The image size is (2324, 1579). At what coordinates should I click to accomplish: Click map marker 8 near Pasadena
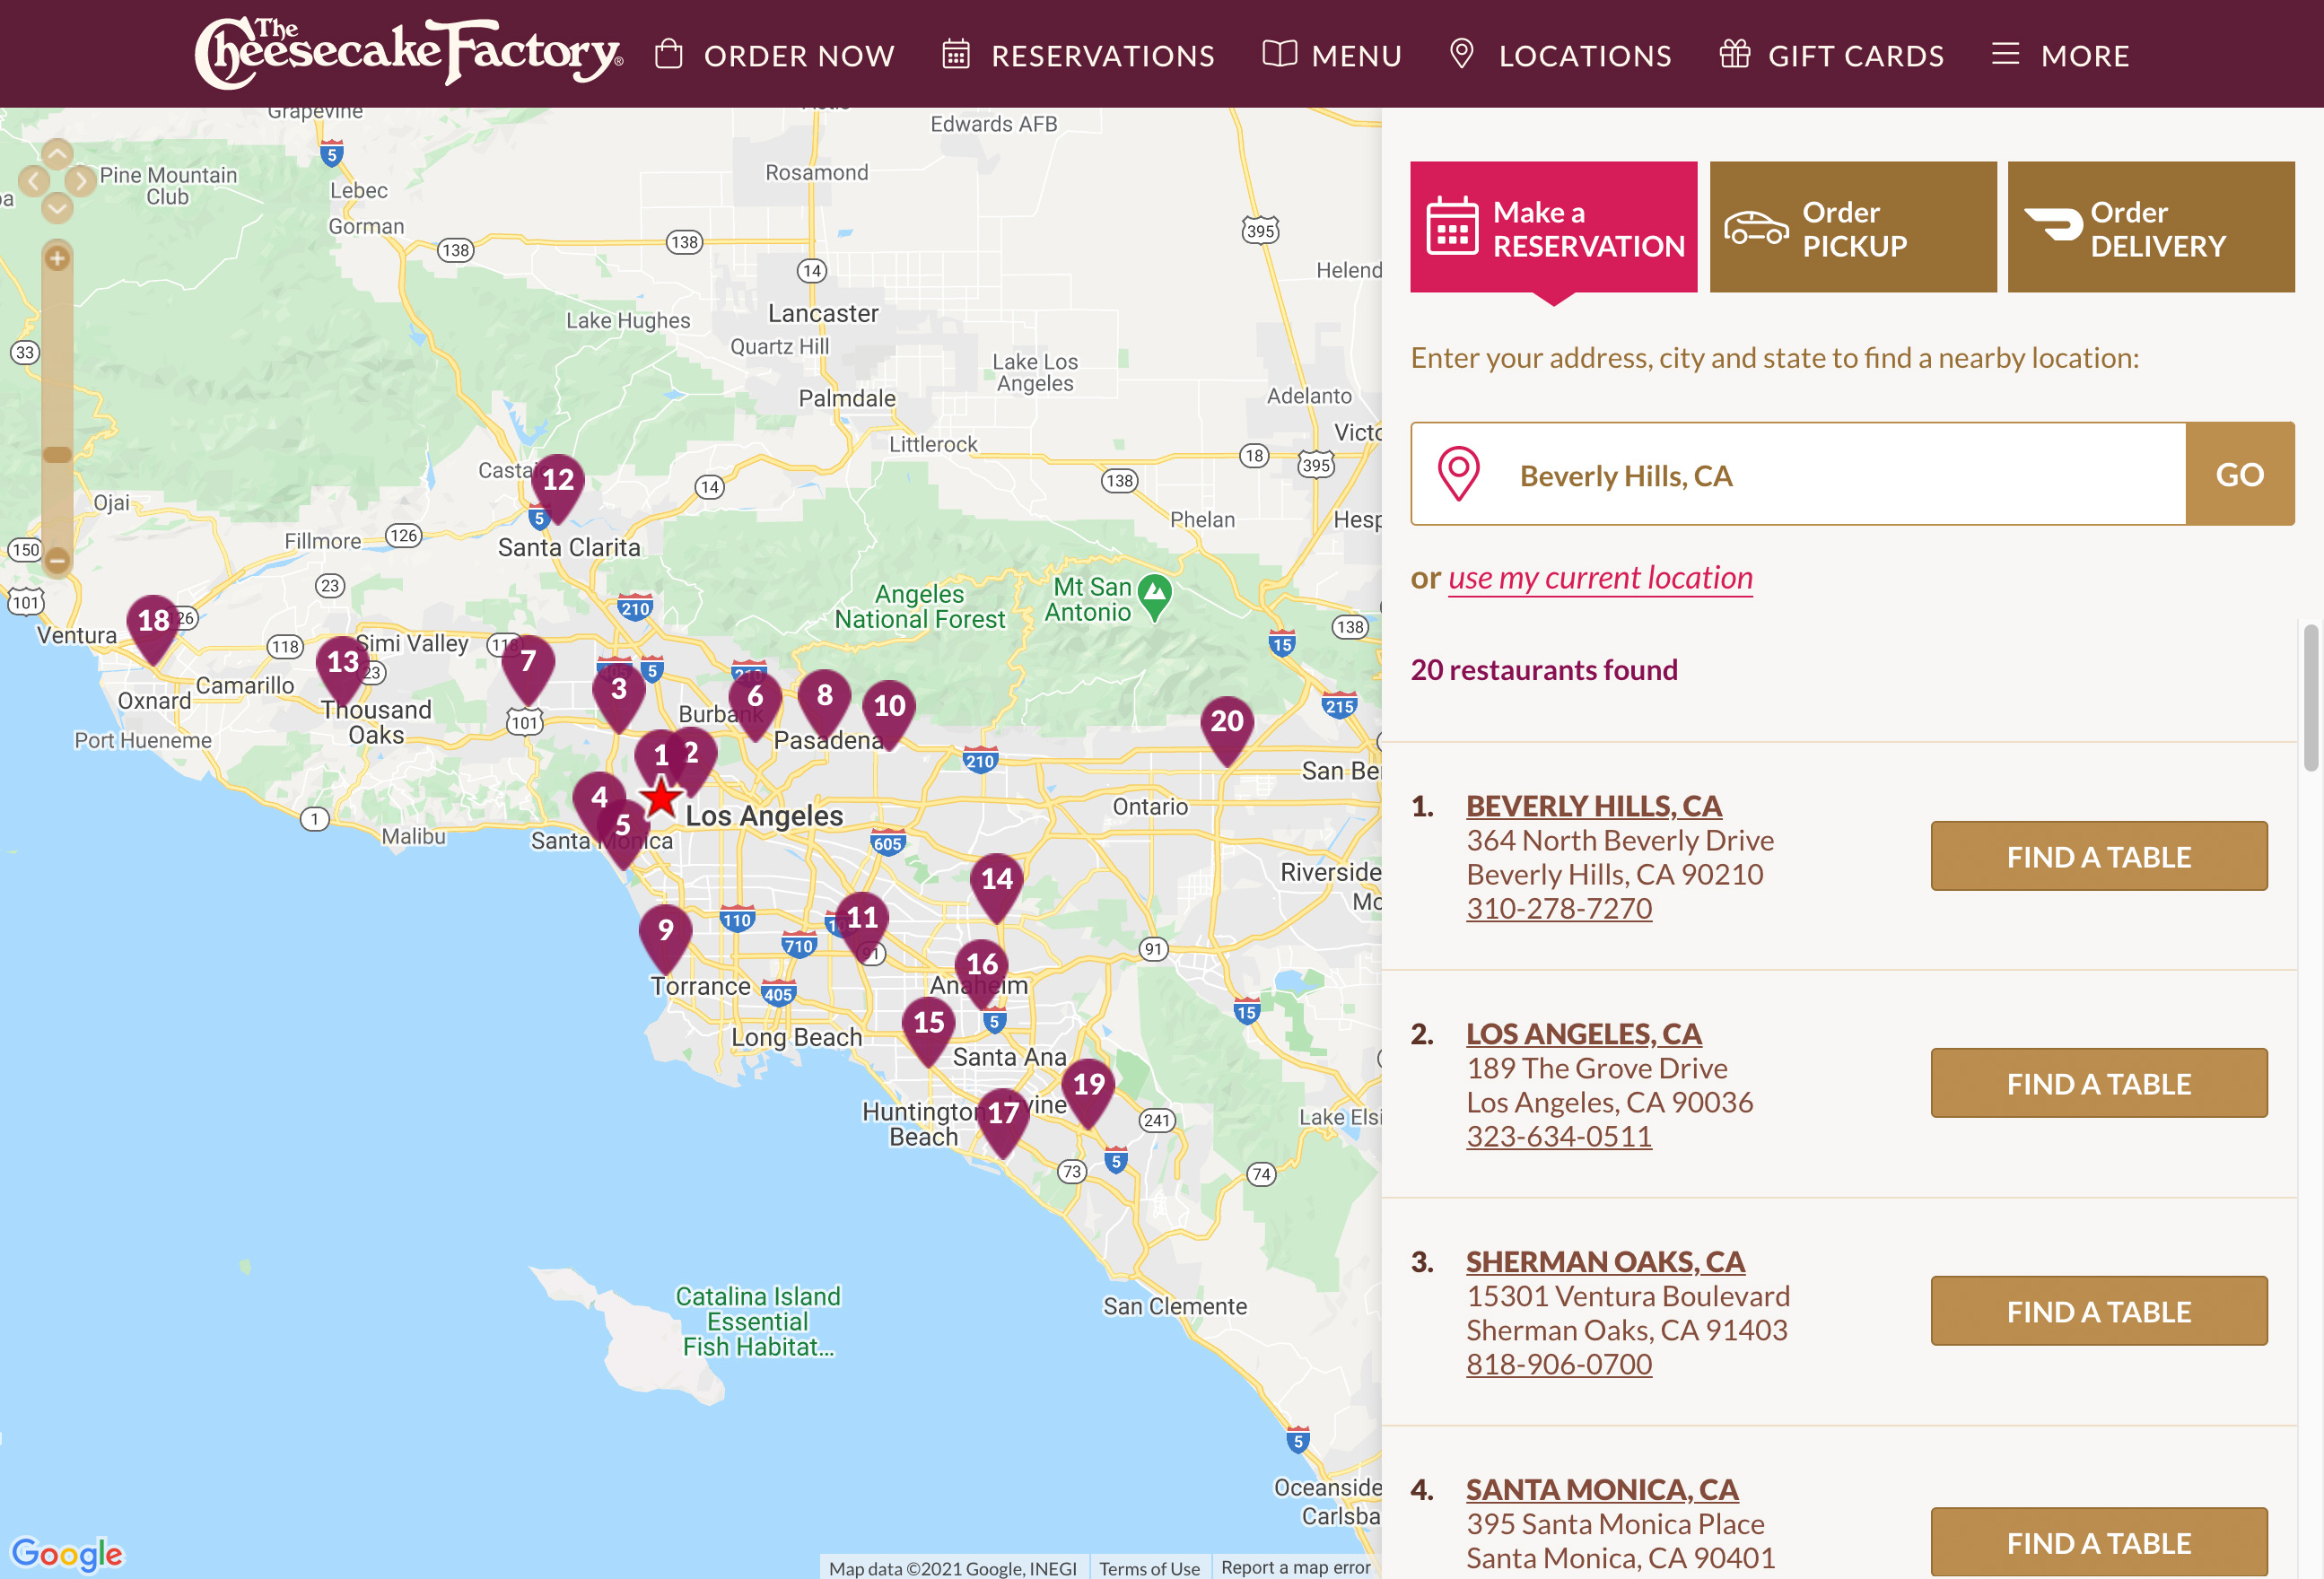point(824,699)
